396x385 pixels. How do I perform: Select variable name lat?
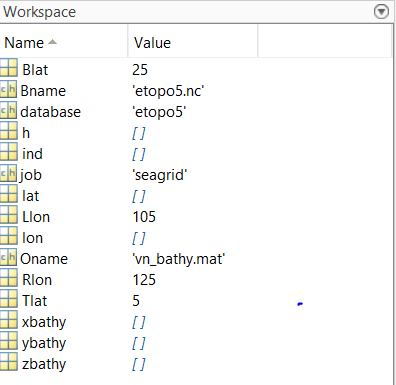pos(30,196)
